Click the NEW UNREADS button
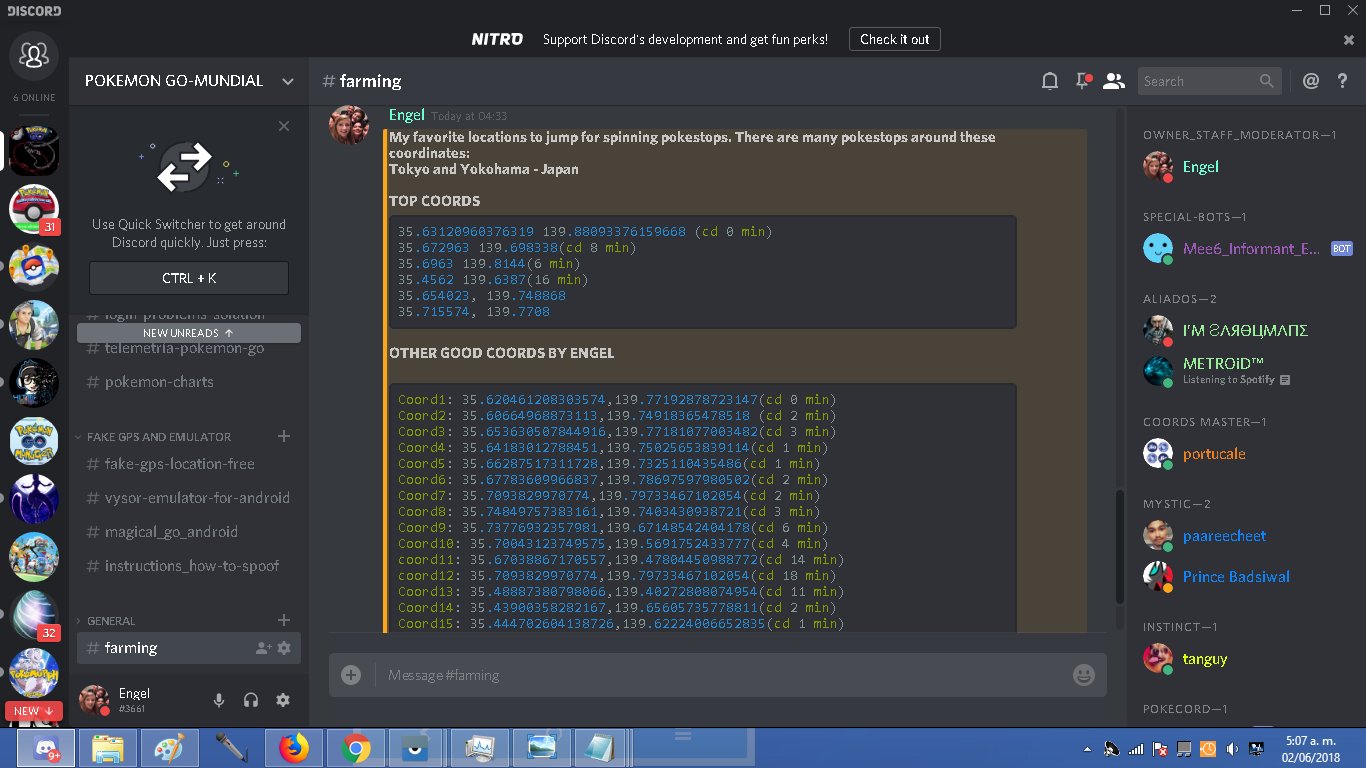 (189, 333)
